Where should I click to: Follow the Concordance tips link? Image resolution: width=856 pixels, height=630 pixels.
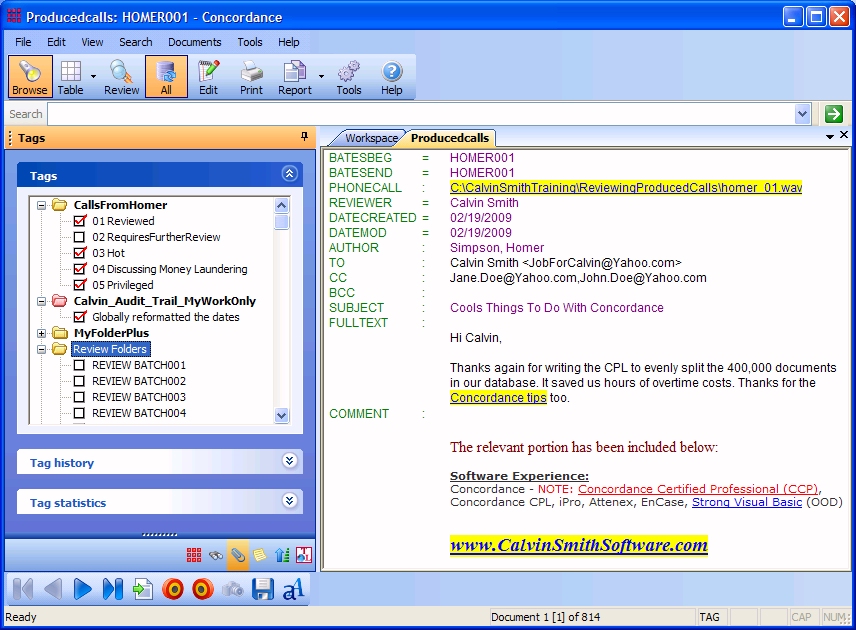498,397
